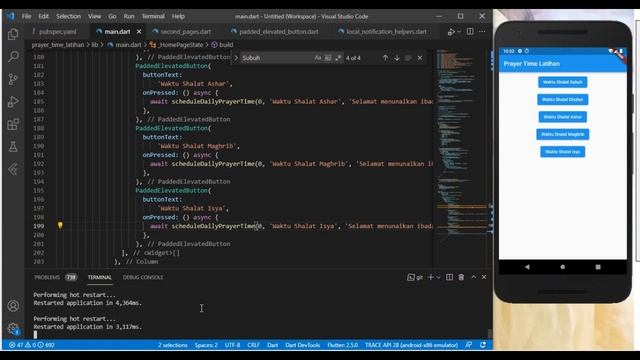Image resolution: width=640 pixels, height=360 pixels.
Task: Click prayer_time_latihan breadcrumb
Action: (58, 45)
